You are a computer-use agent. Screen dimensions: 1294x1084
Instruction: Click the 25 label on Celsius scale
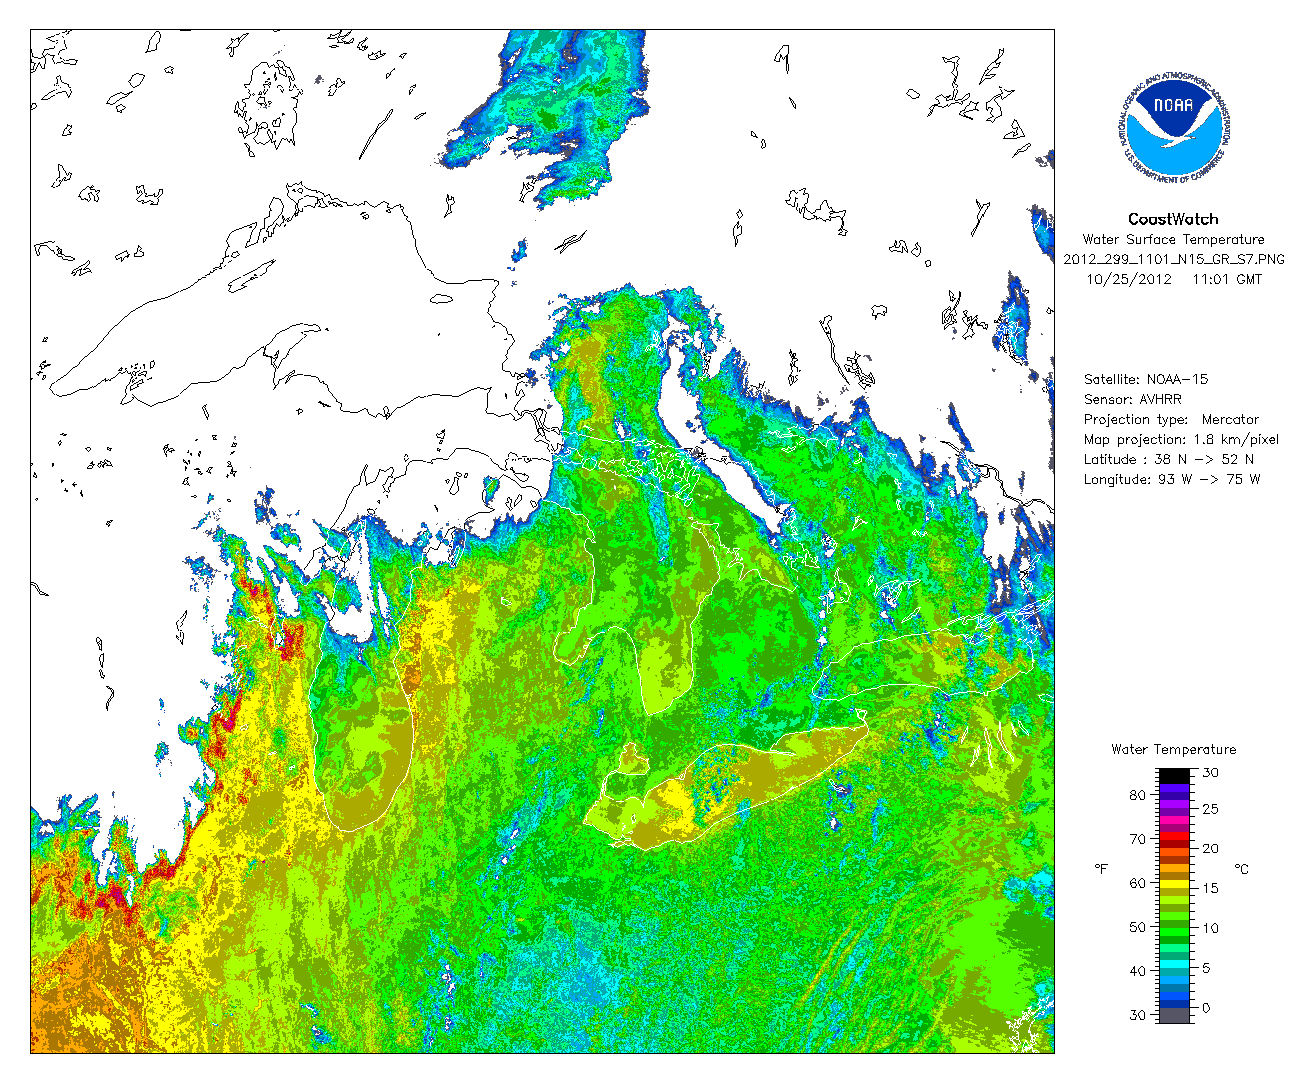pyautogui.click(x=1211, y=808)
